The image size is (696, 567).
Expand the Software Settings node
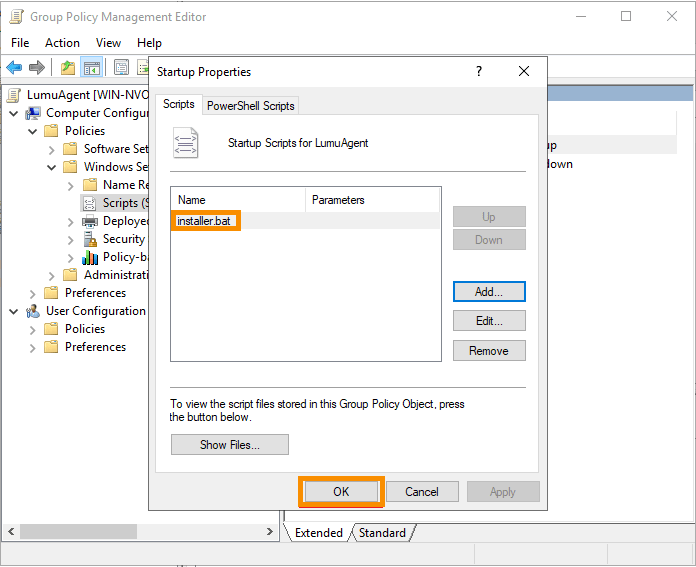(x=51, y=150)
